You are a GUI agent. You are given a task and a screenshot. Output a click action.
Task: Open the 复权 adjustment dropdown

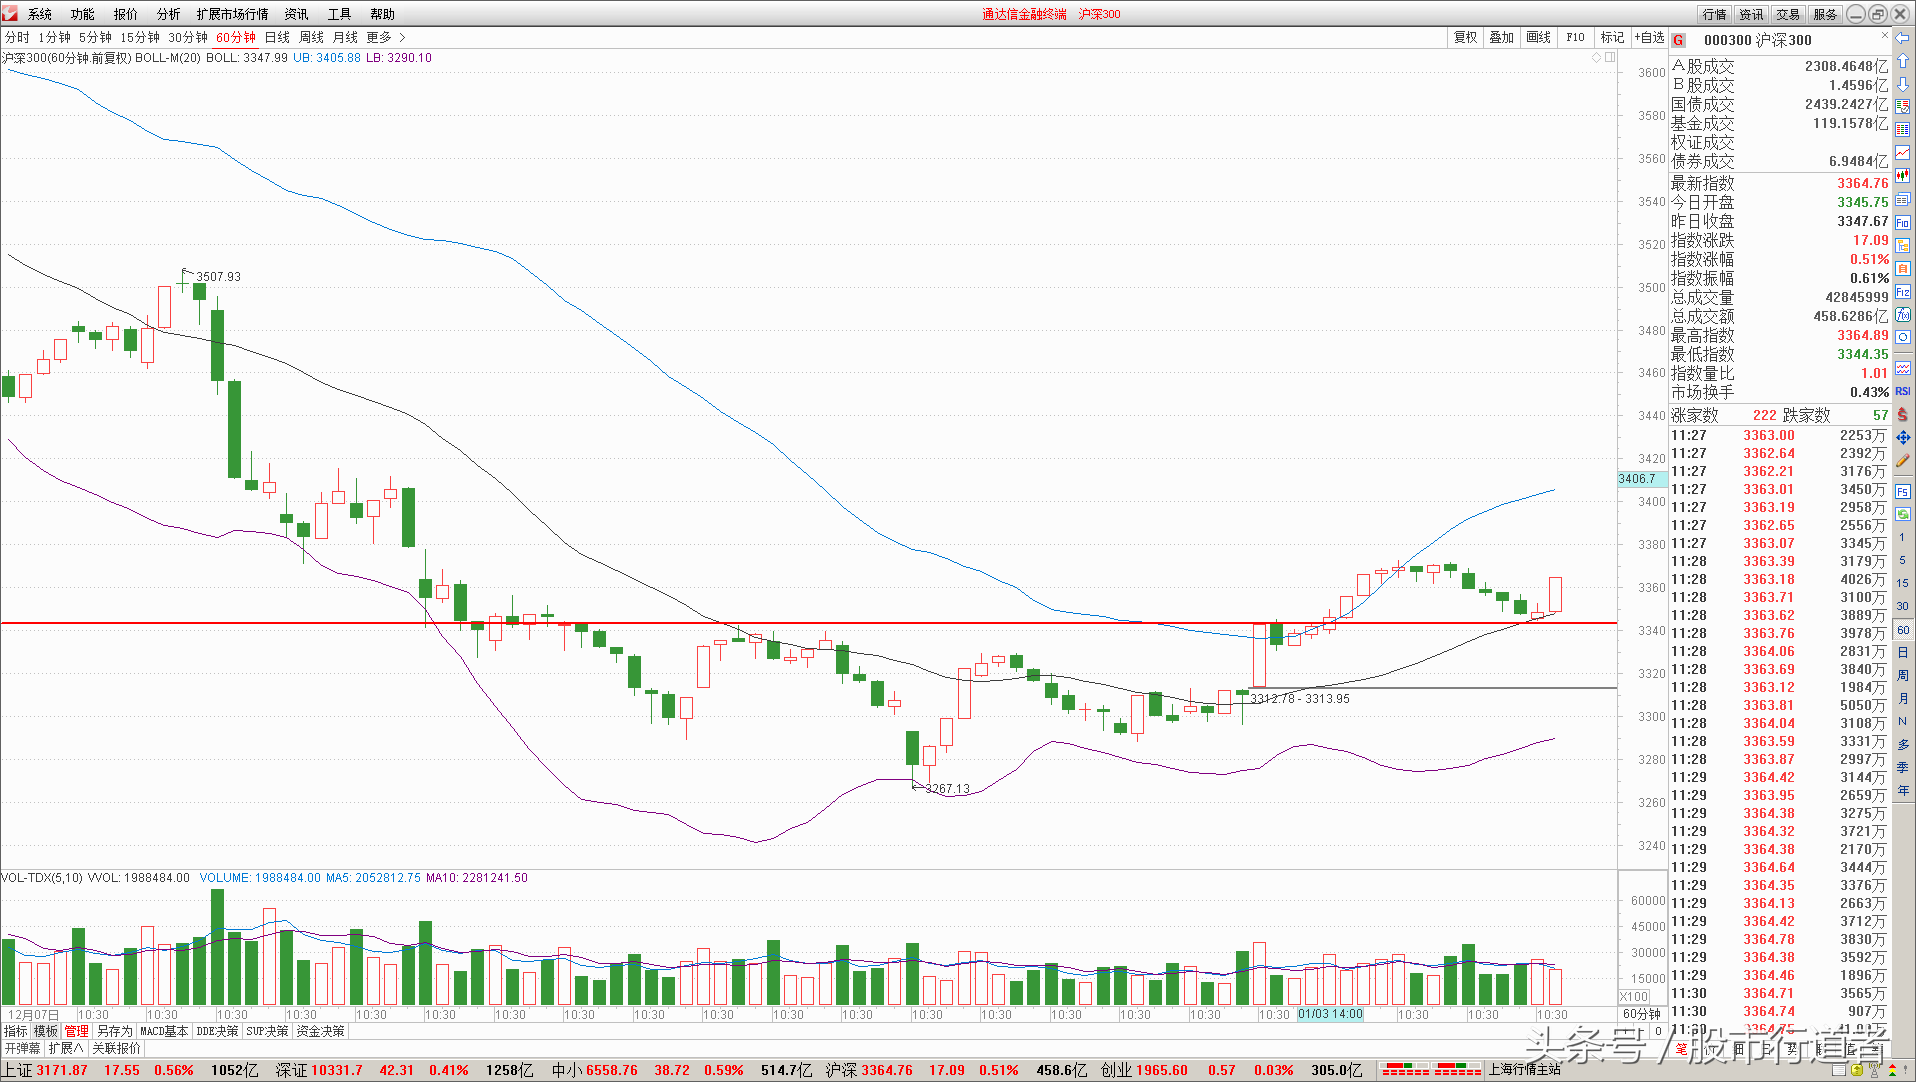(1465, 37)
